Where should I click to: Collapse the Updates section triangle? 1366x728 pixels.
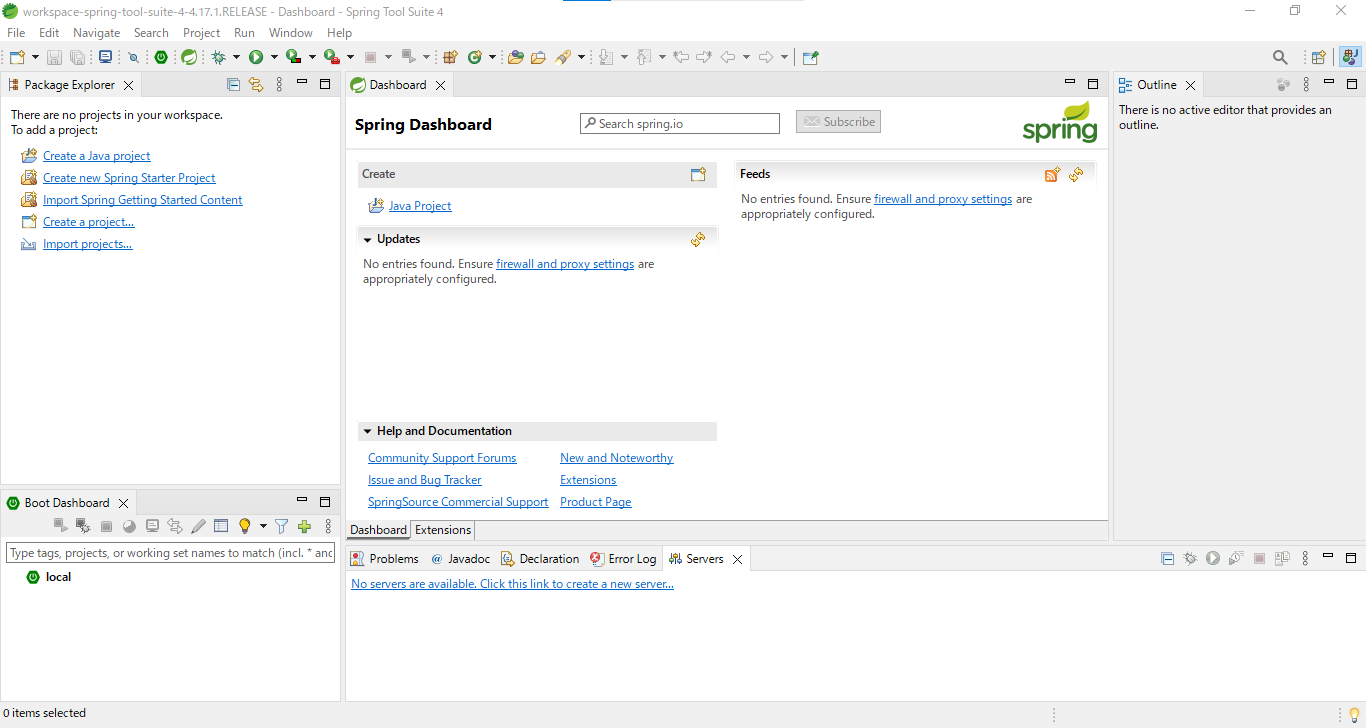click(x=368, y=240)
